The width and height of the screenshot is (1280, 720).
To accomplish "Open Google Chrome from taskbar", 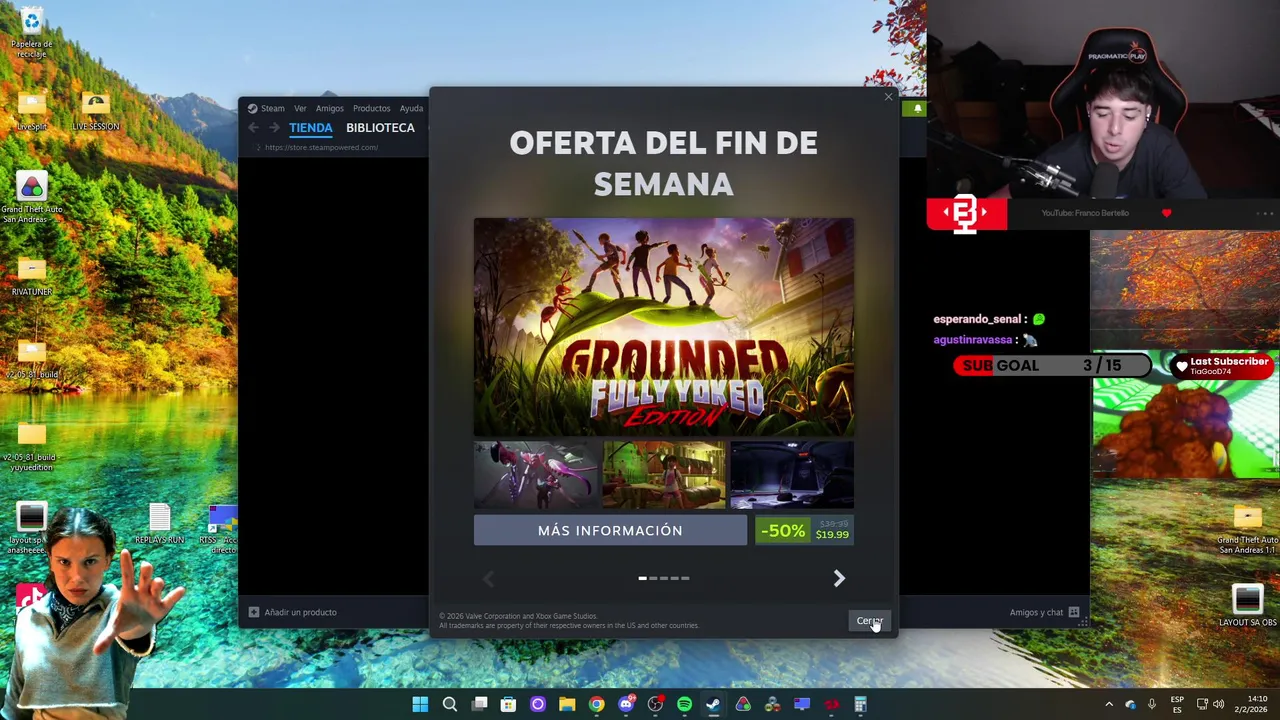I will pyautogui.click(x=596, y=704).
